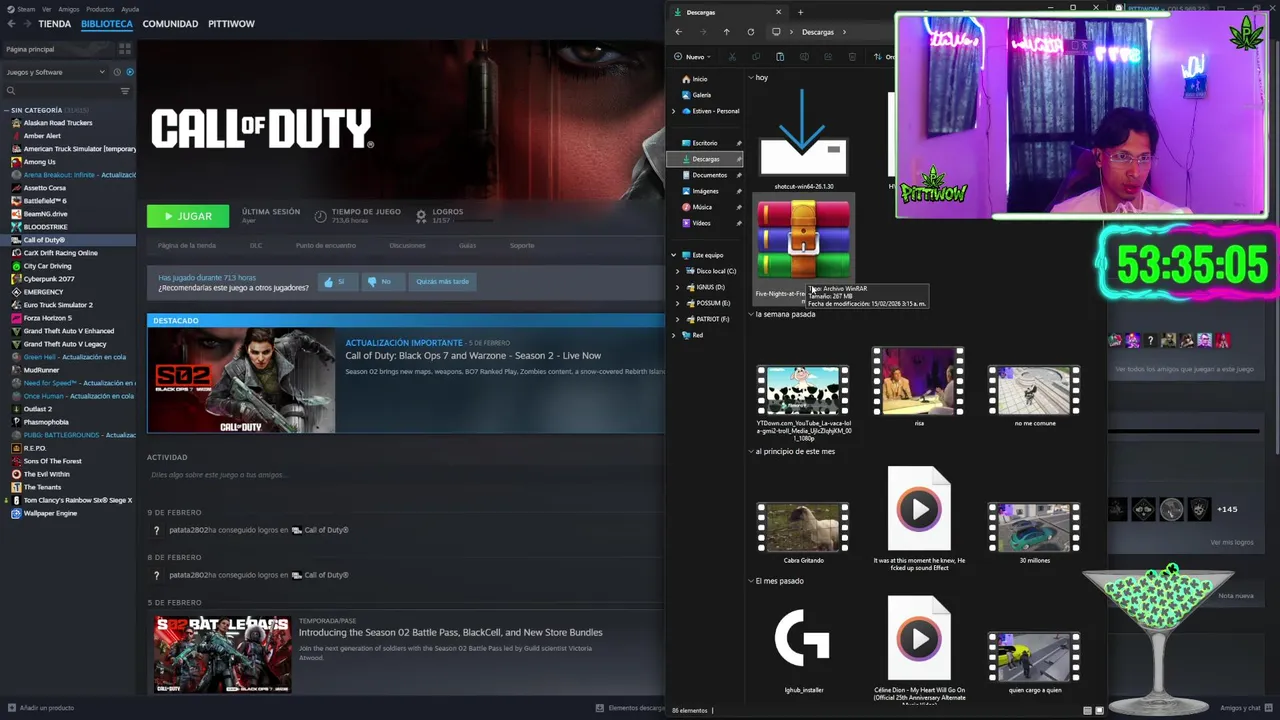Go up one folder in File Explorer
The width and height of the screenshot is (1280, 720).
[727, 32]
